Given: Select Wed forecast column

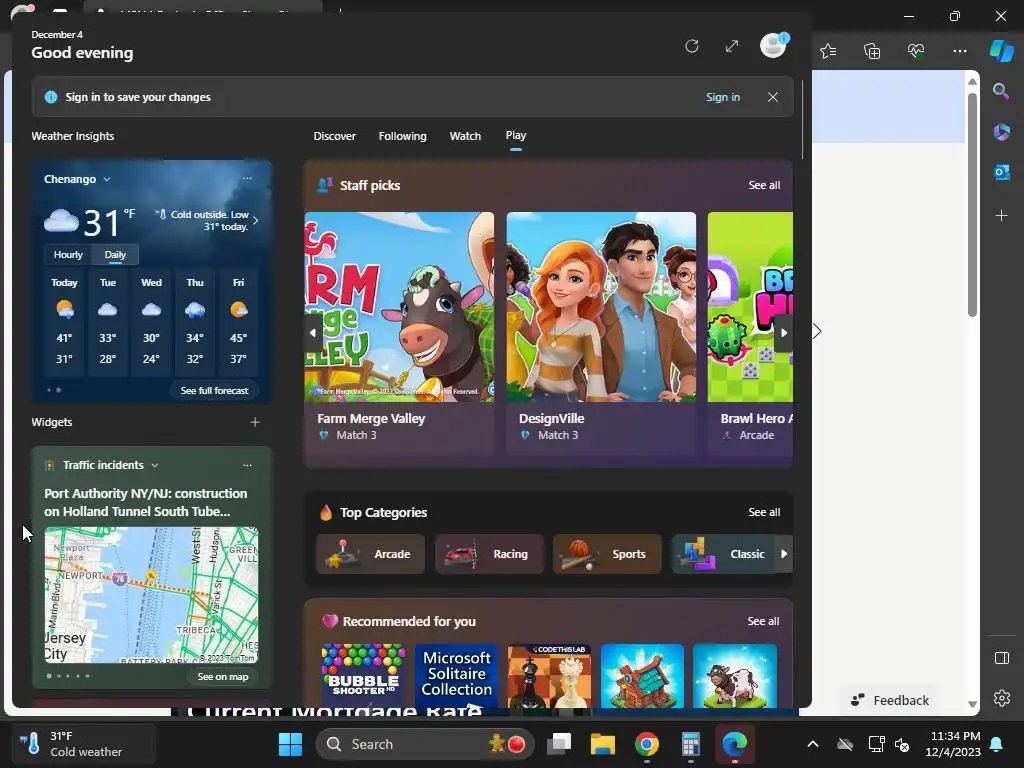Looking at the screenshot, I should [151, 322].
